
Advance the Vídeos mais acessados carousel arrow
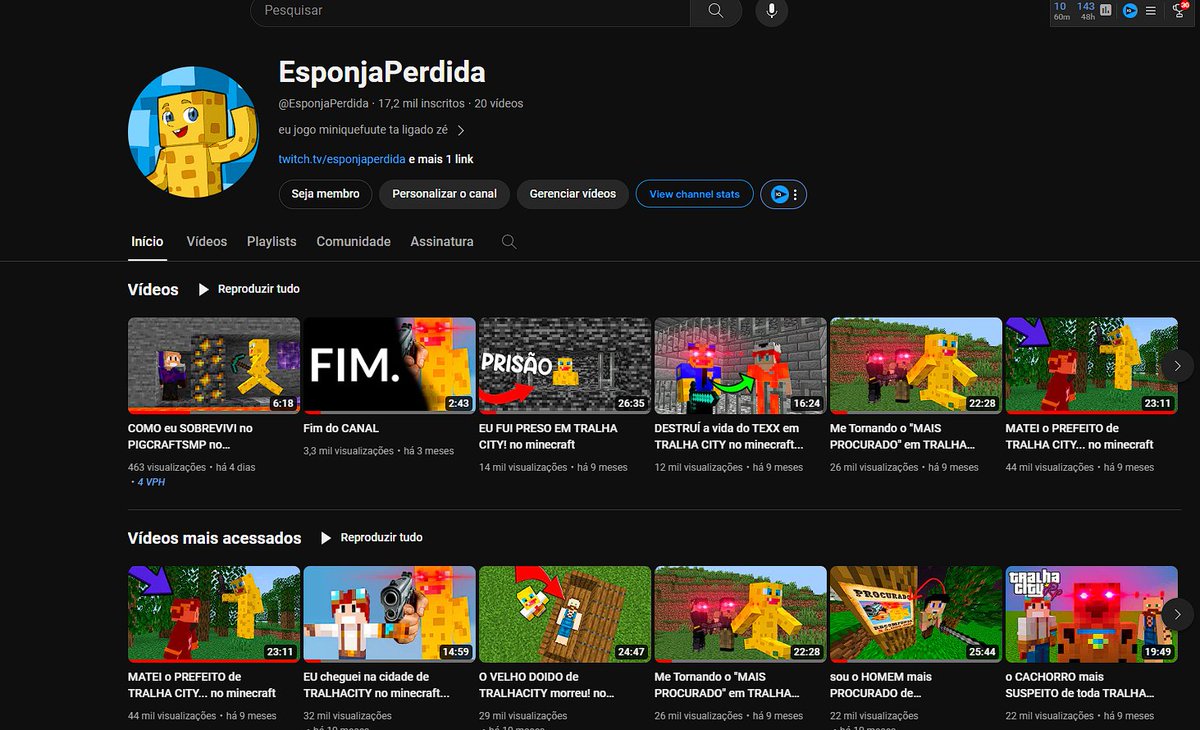pyautogui.click(x=1177, y=614)
